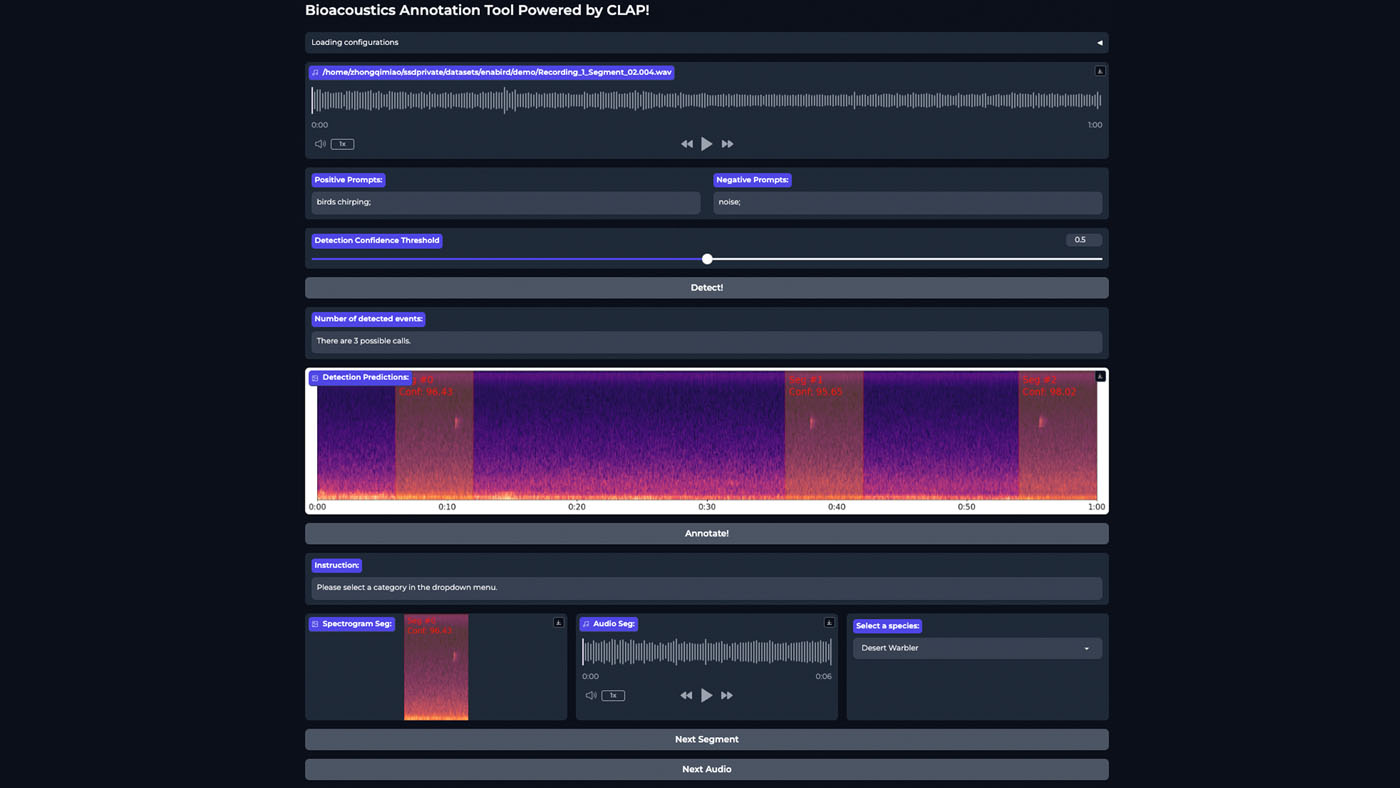Play the Audio Seg clip

click(x=706, y=694)
